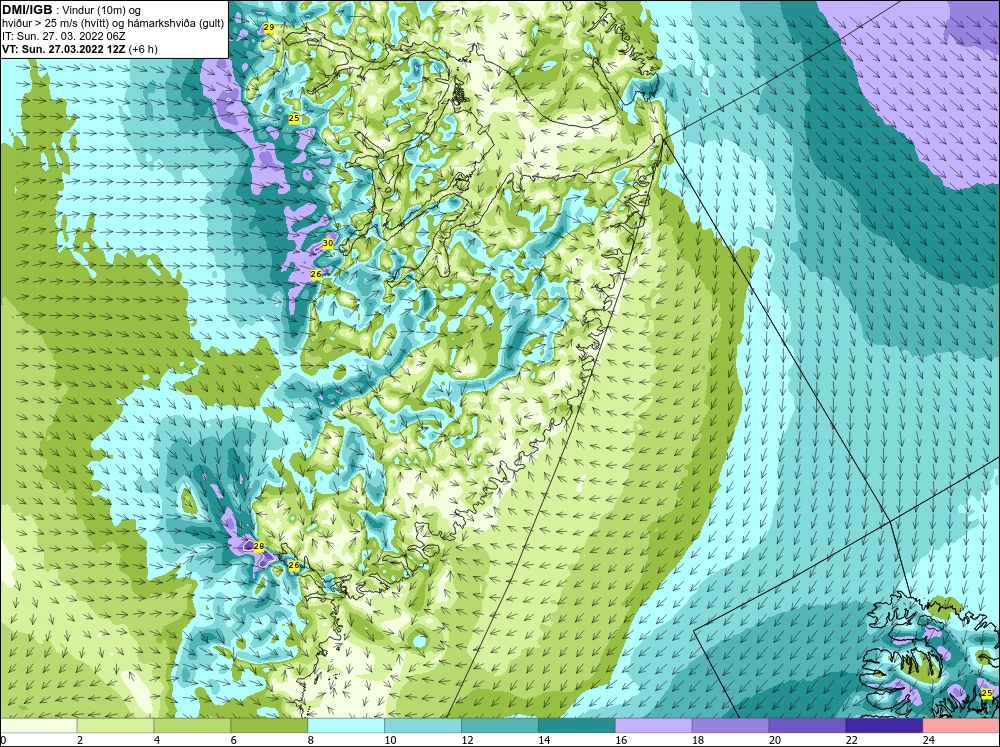The height and width of the screenshot is (747, 1000).
Task: Pick the 18–20 m/s purple legend swatch
Action: [x=730, y=725]
